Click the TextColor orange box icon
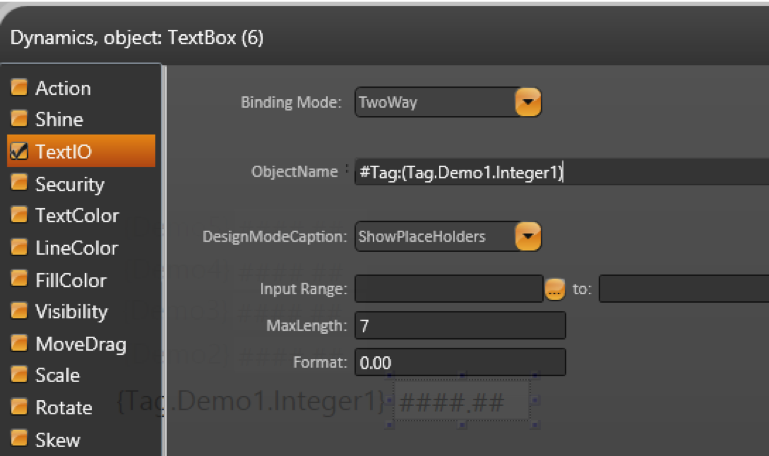Viewport: 769px width, 456px height. (19, 216)
